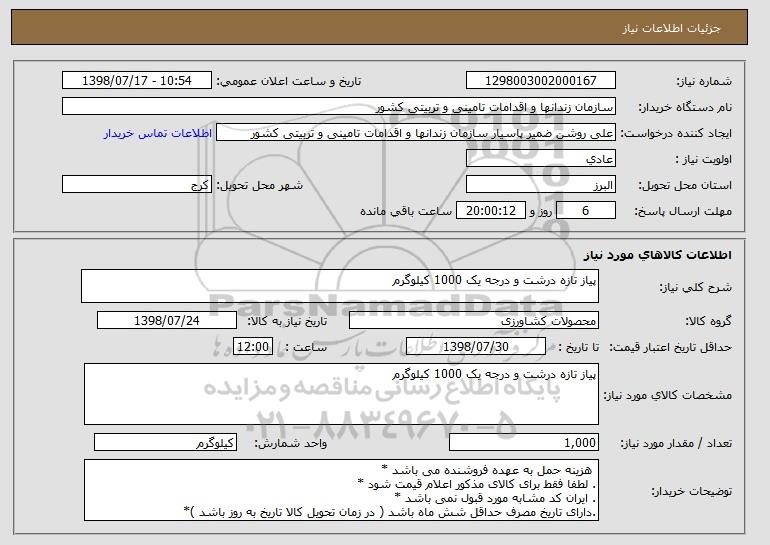Click the مشخصات کالای مورد نیاز text area
Image resolution: width=770 pixels, height=545 pixels.
pos(341,394)
